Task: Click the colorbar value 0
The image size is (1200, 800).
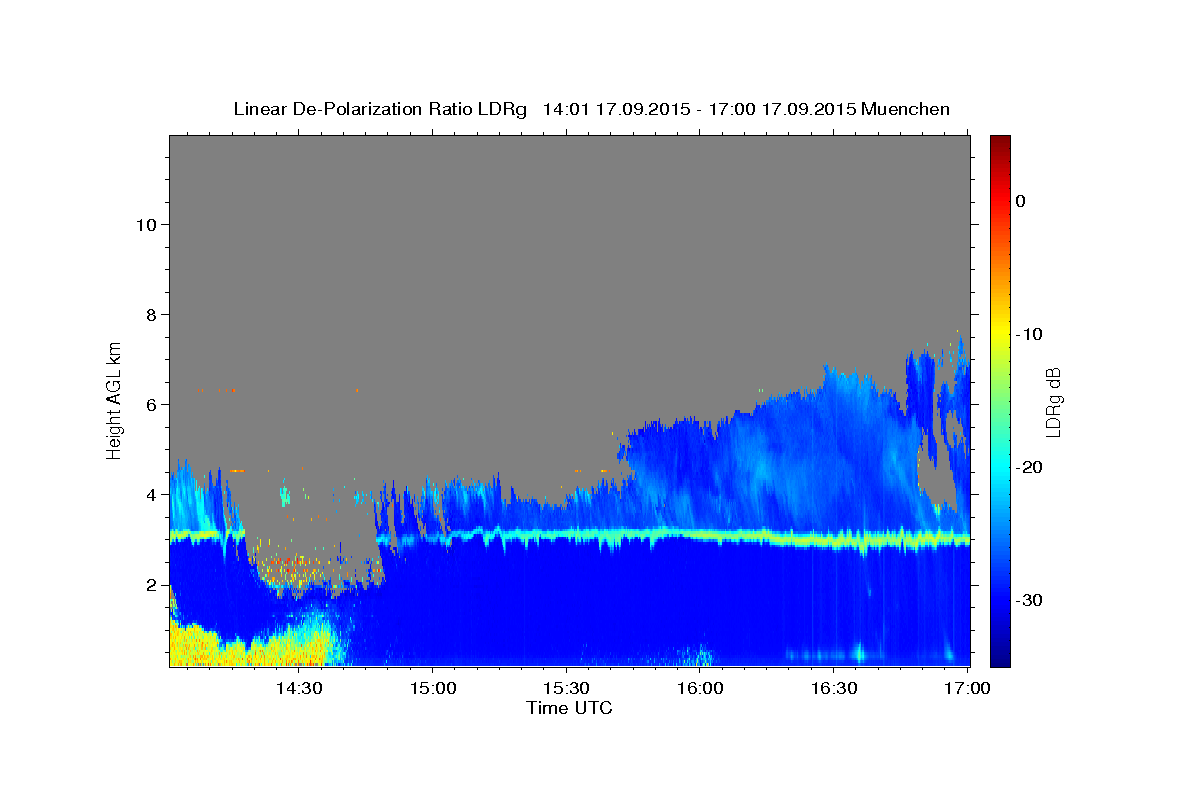Action: pyautogui.click(x=1020, y=201)
